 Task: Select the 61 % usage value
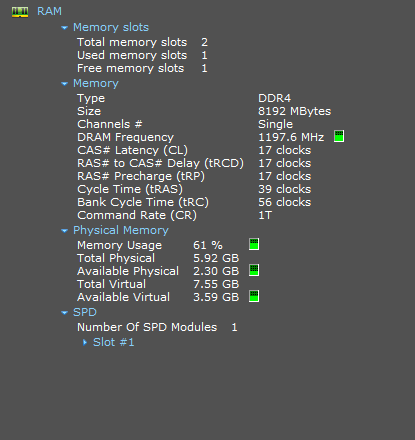[x=208, y=245]
